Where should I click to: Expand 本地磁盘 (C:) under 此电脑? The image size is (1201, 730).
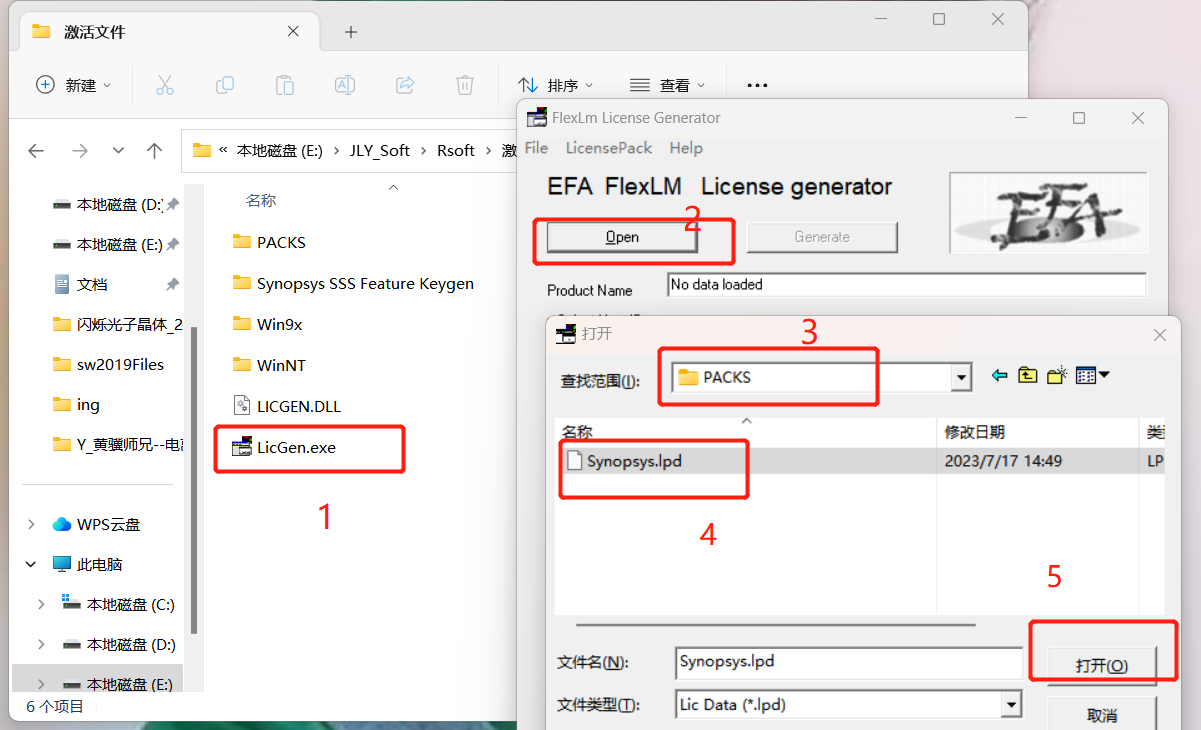point(41,604)
